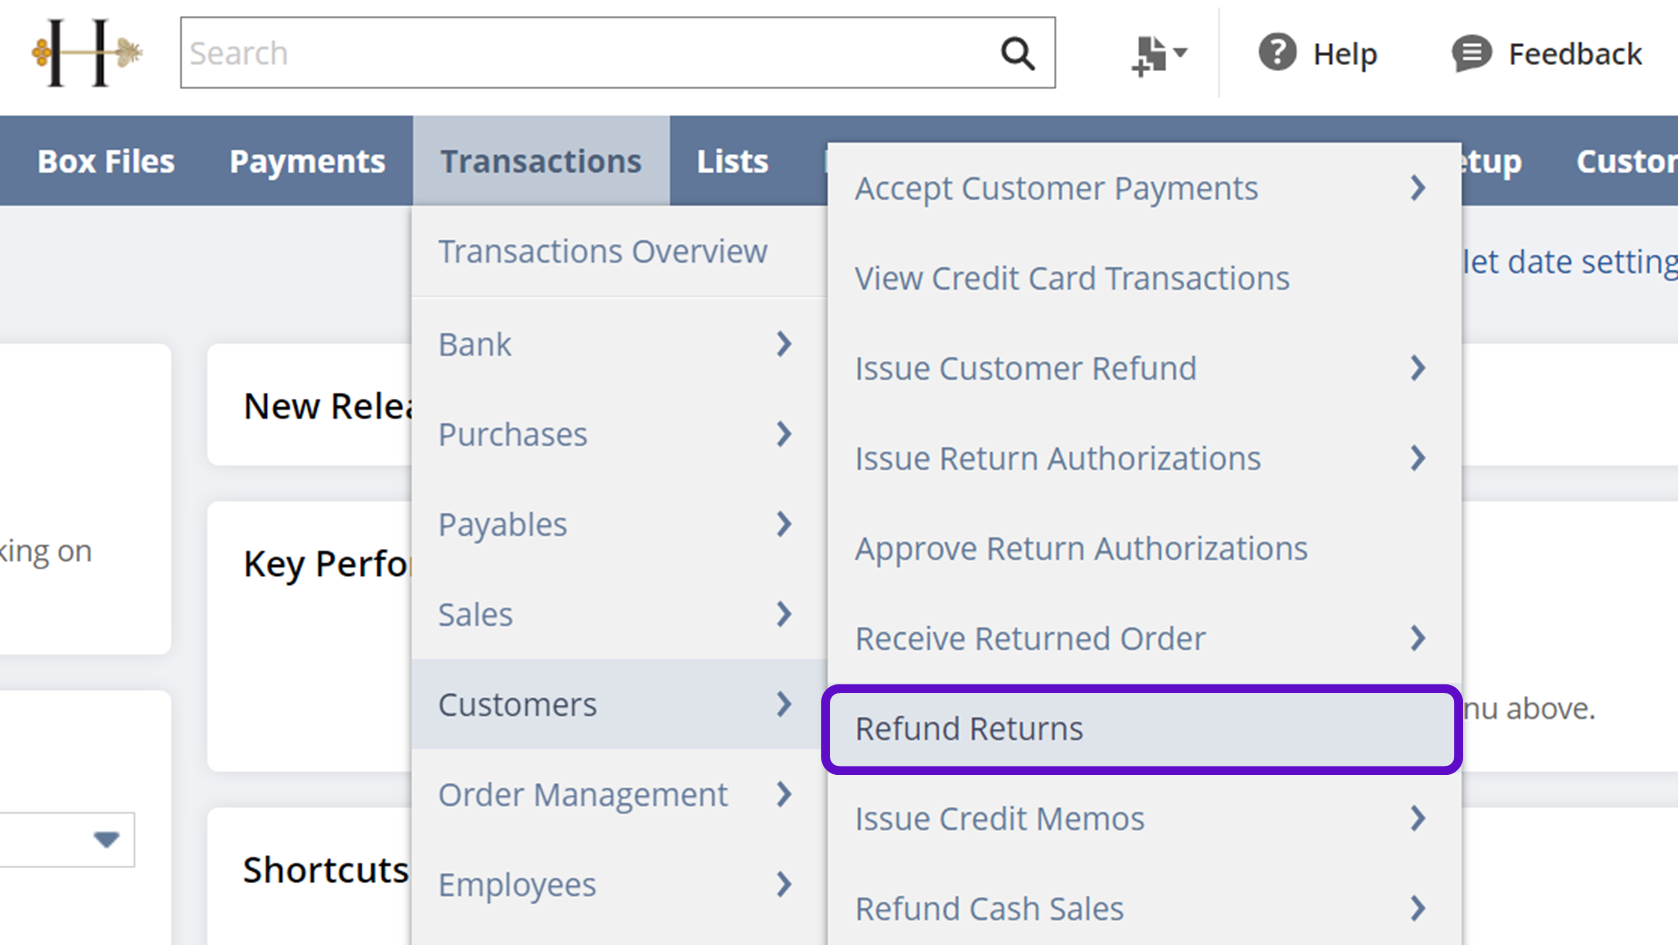This screenshot has height=945, width=1678.
Task: Open Transactions Overview
Action: pos(603,251)
